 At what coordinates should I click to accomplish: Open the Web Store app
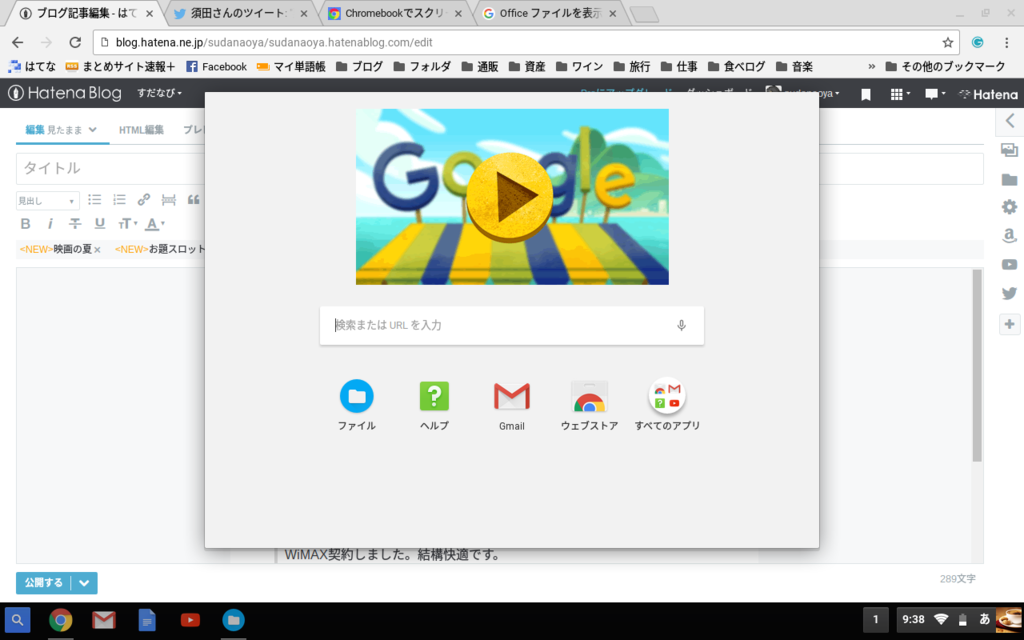pos(589,405)
